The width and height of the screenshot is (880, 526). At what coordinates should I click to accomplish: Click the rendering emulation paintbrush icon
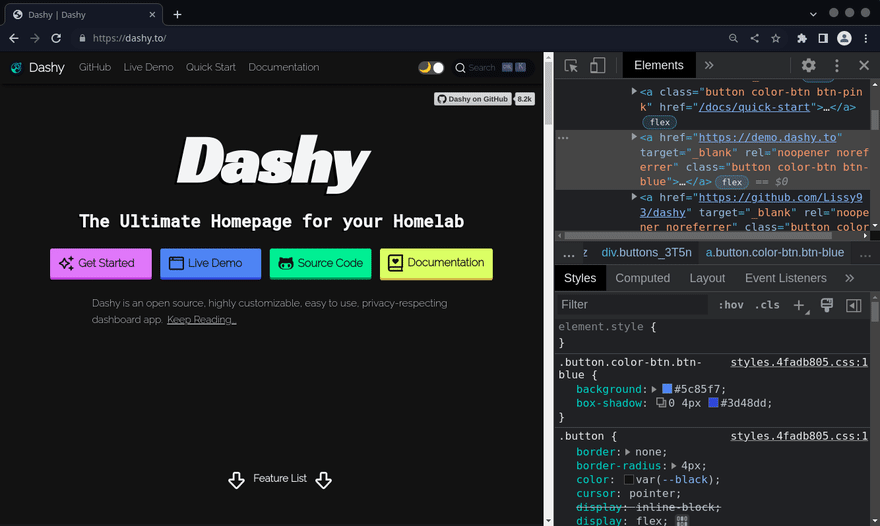tap(826, 305)
